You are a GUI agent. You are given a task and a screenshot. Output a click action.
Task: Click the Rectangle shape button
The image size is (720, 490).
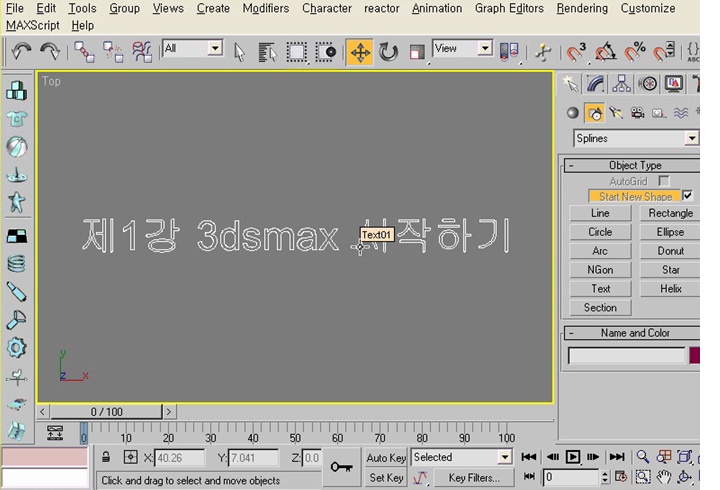pos(670,213)
